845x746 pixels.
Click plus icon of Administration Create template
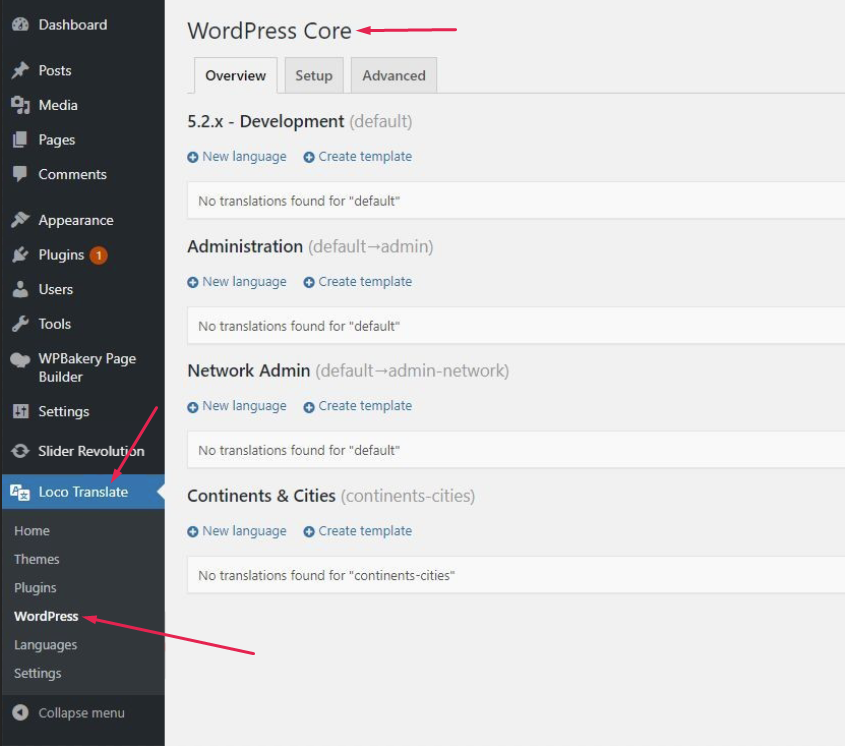click(x=309, y=282)
